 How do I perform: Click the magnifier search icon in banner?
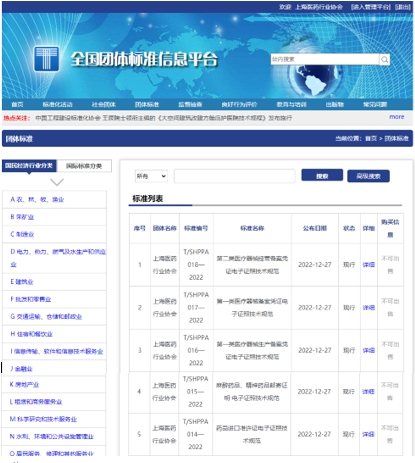click(x=384, y=60)
